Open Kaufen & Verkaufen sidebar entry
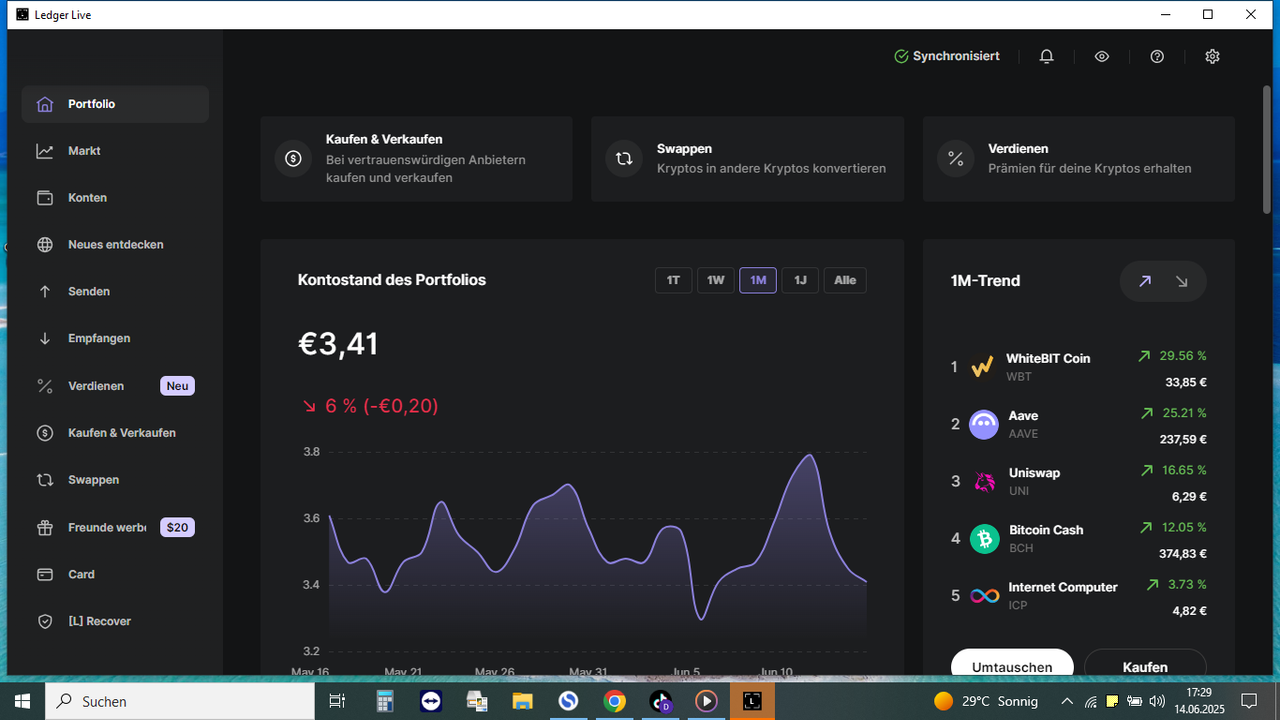 [115, 433]
